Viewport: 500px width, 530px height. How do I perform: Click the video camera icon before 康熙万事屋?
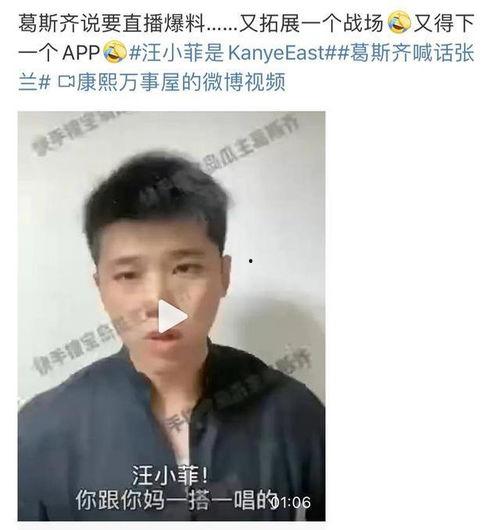66,82
